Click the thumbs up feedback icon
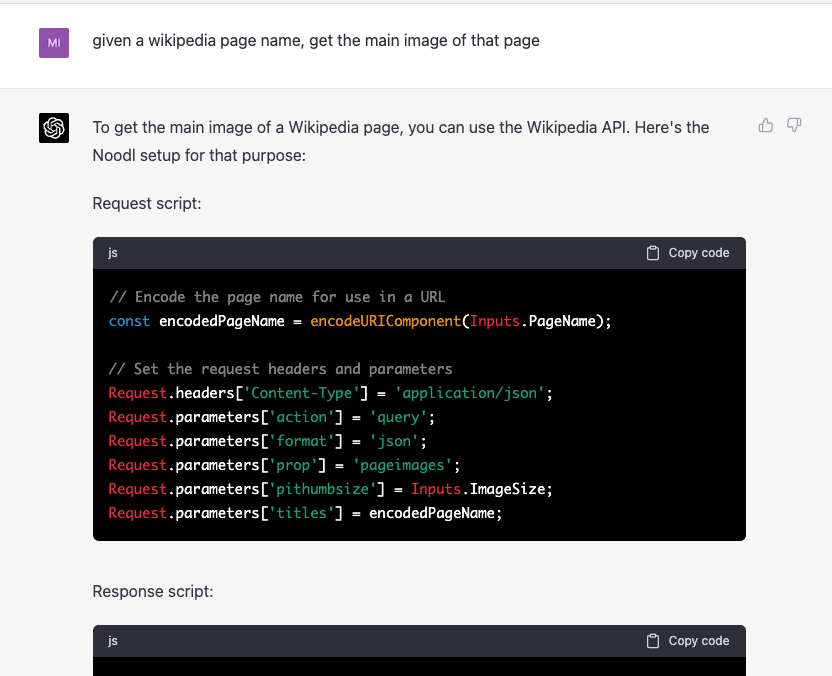 point(766,125)
